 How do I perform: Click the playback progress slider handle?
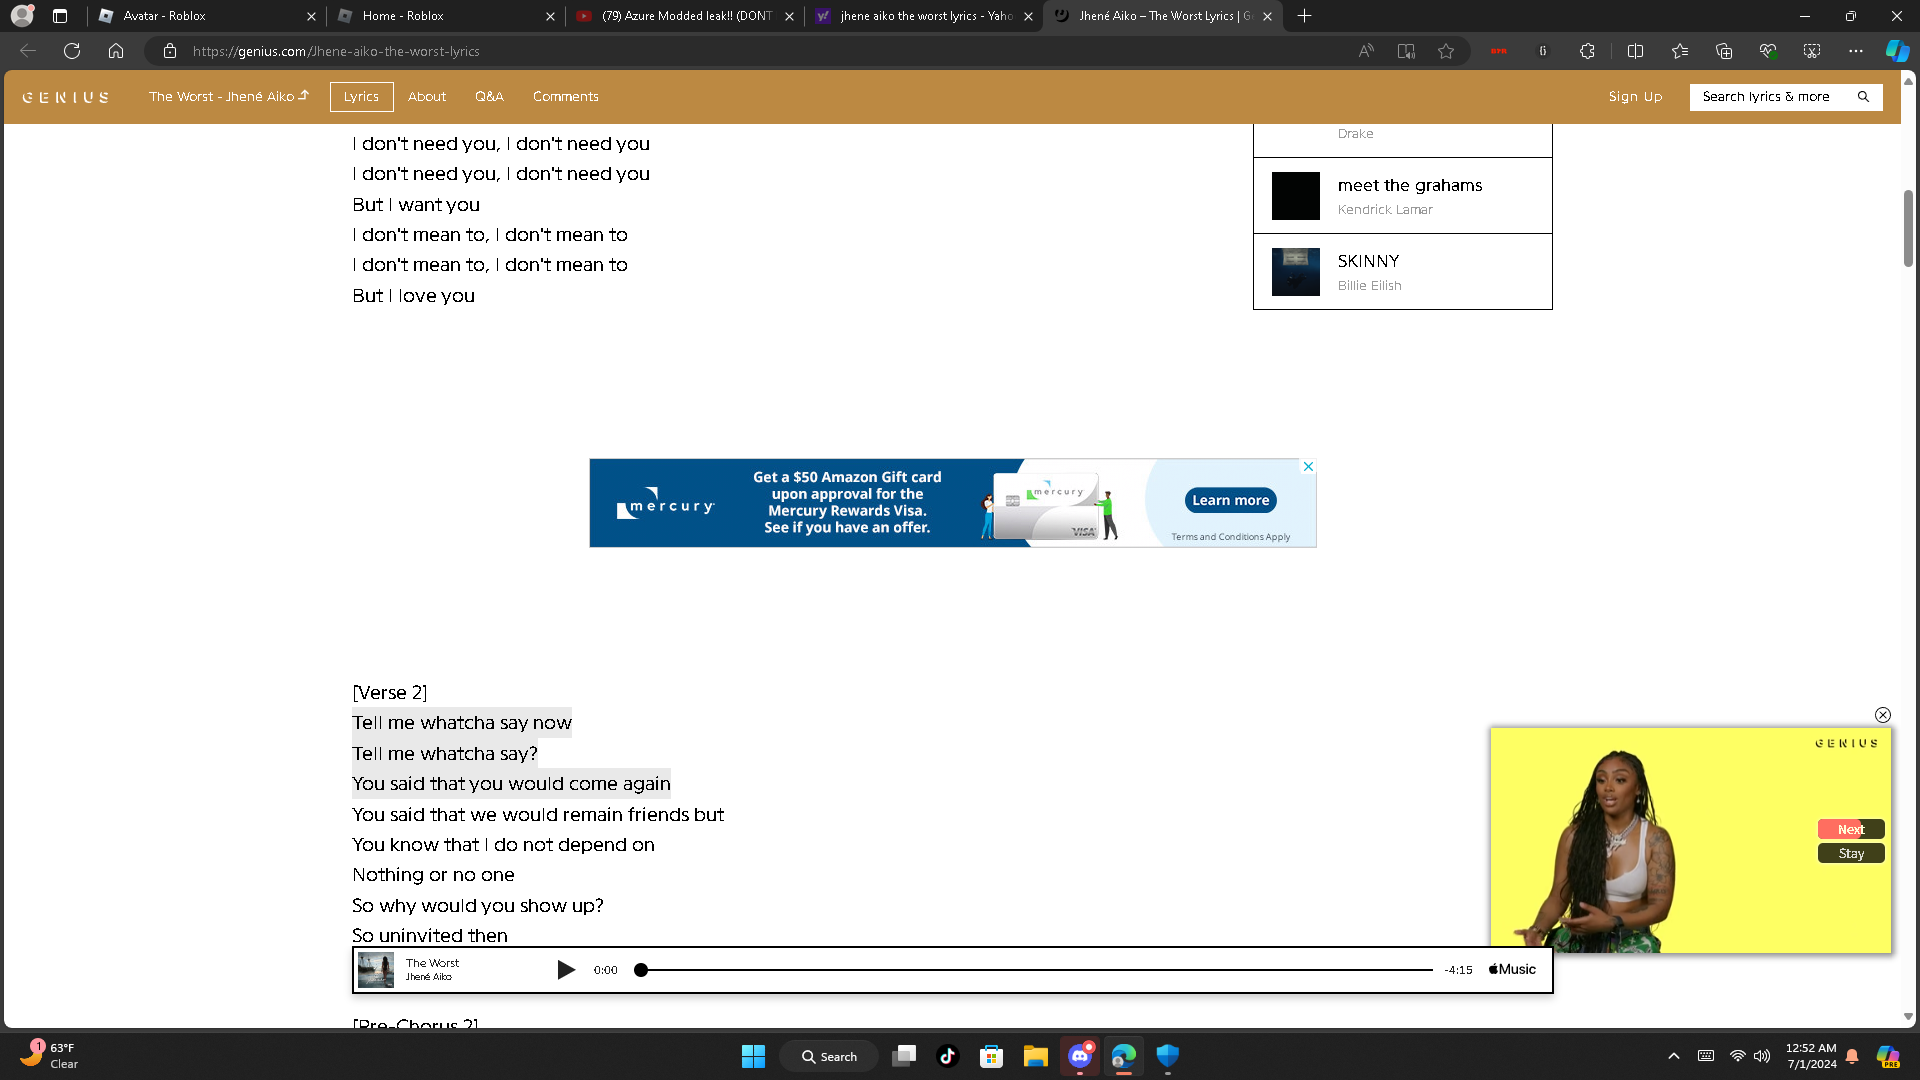click(x=641, y=970)
